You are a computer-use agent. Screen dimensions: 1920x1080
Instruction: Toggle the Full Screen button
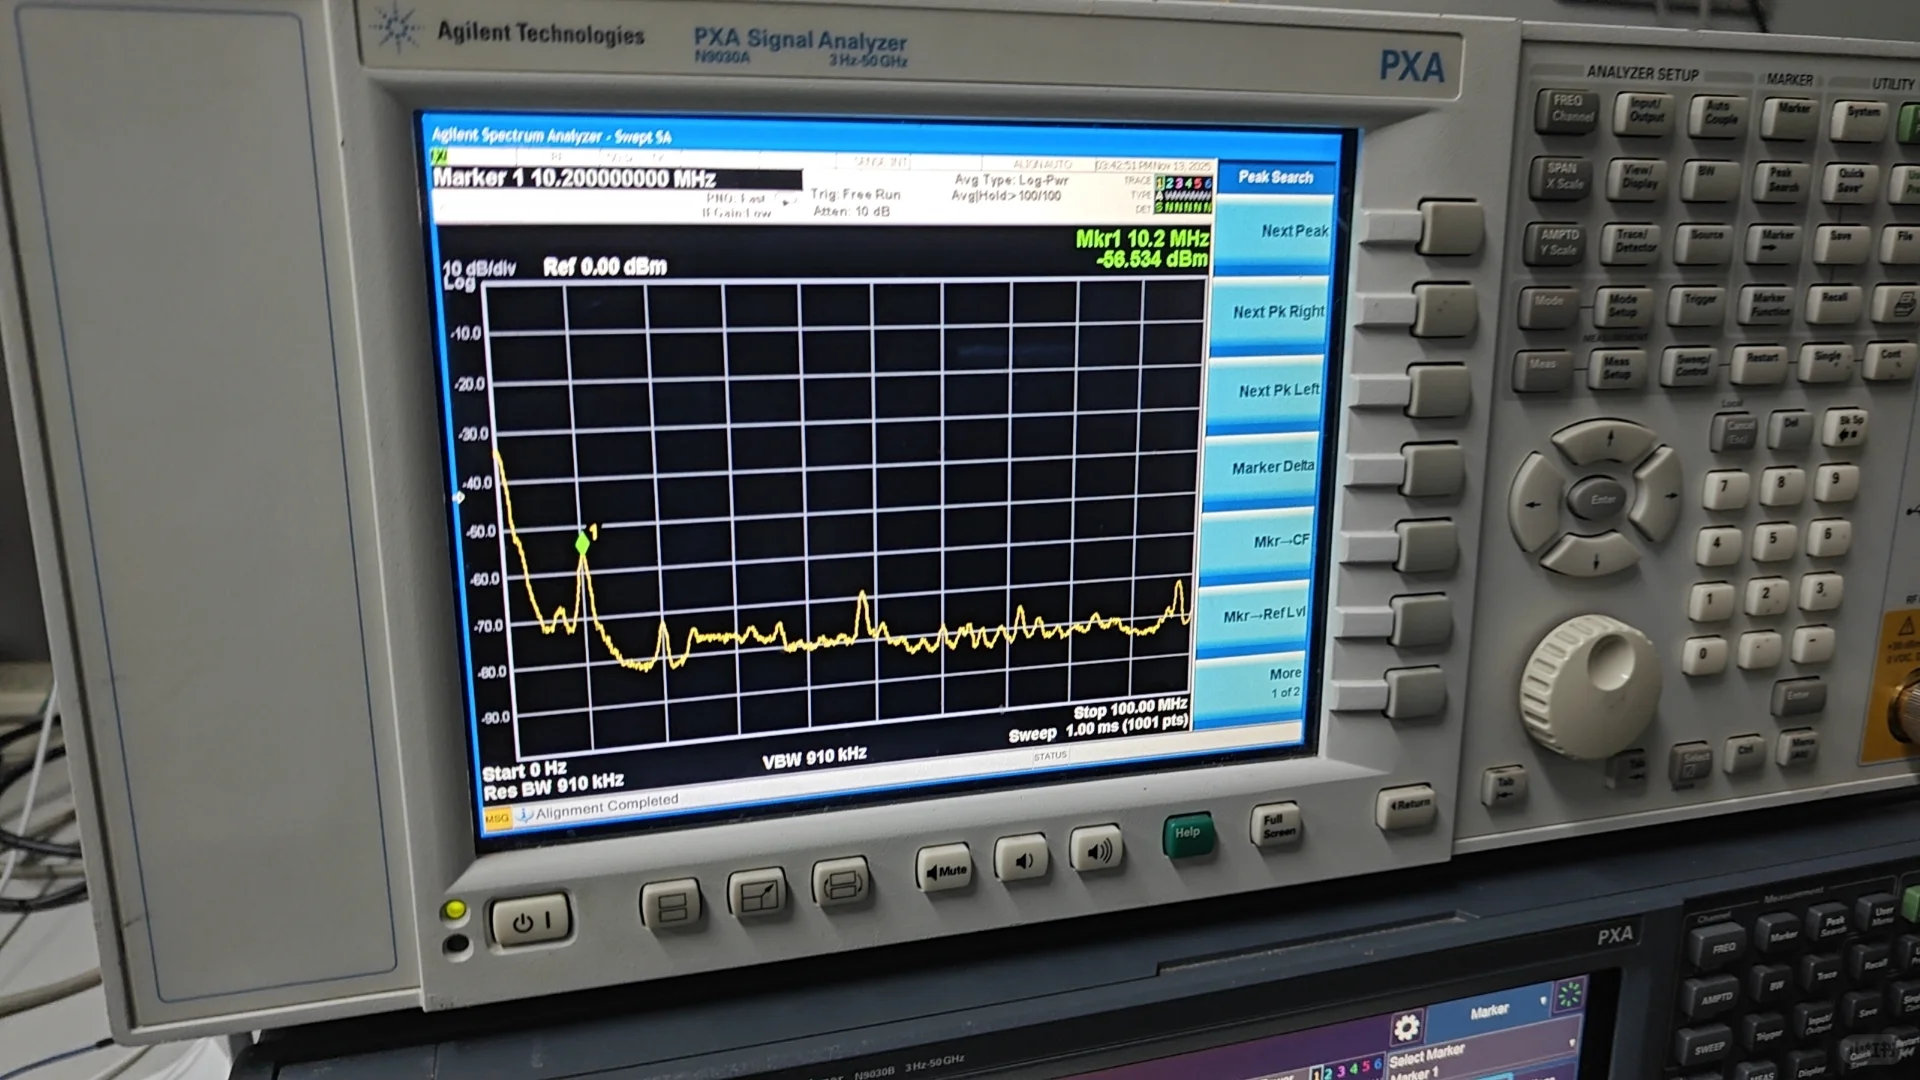coord(1277,826)
